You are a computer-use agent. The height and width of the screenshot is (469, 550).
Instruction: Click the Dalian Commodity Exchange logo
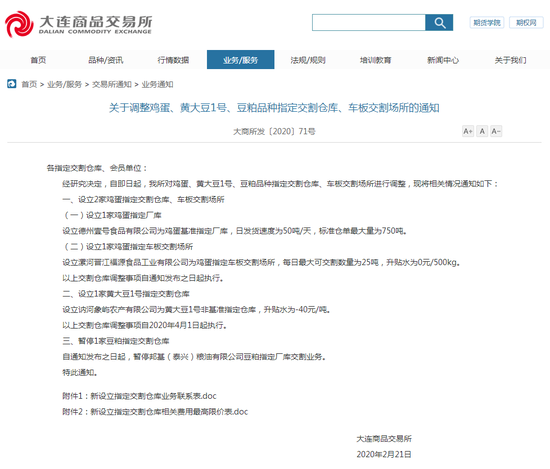tap(79, 24)
